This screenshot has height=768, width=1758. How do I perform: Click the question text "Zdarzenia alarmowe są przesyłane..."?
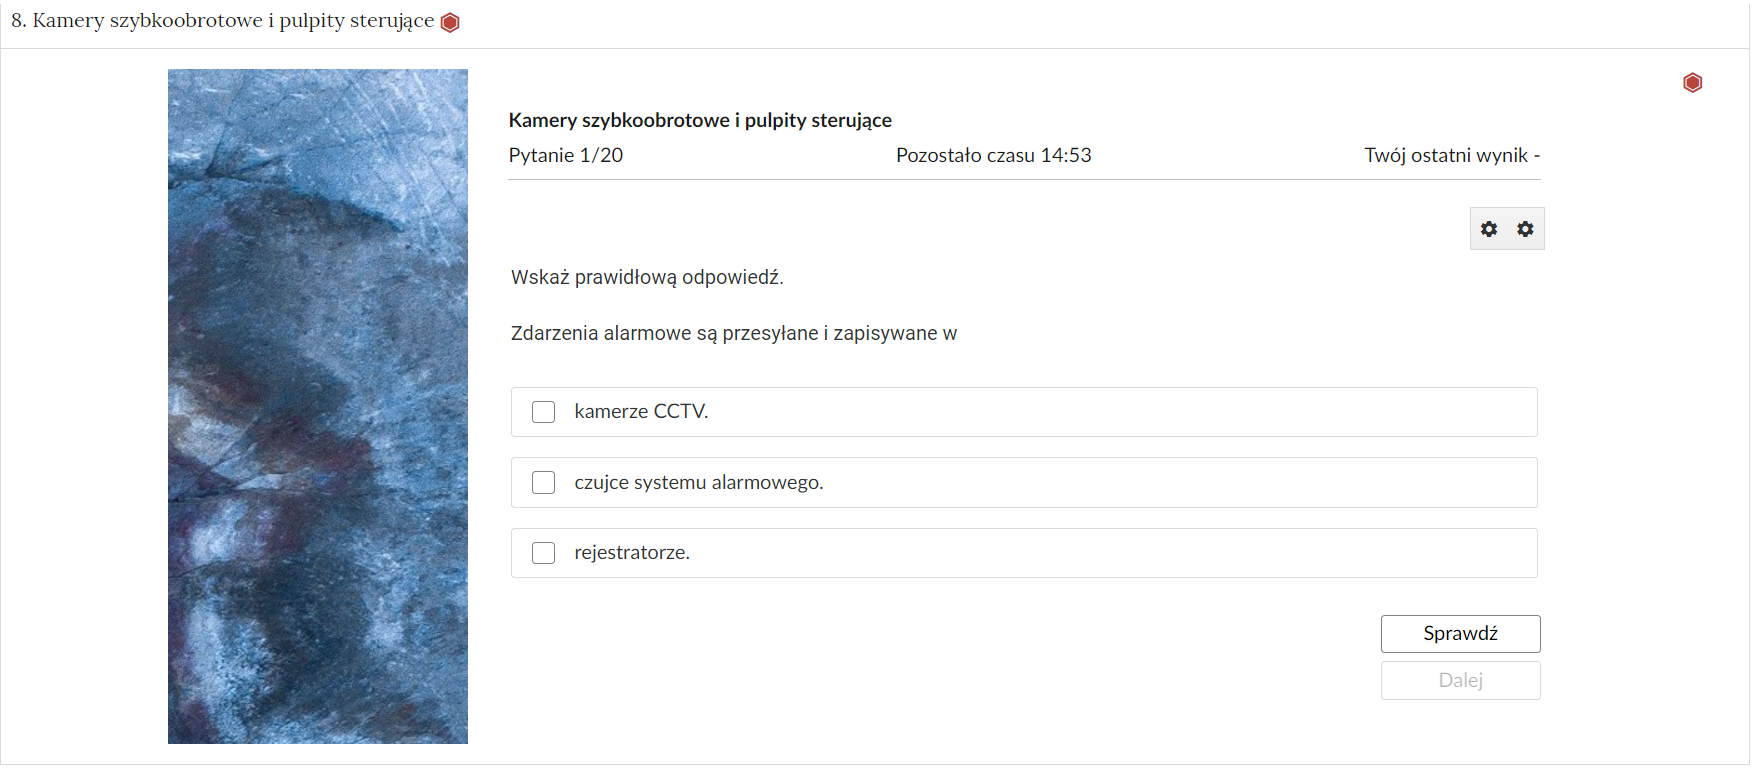coord(733,333)
